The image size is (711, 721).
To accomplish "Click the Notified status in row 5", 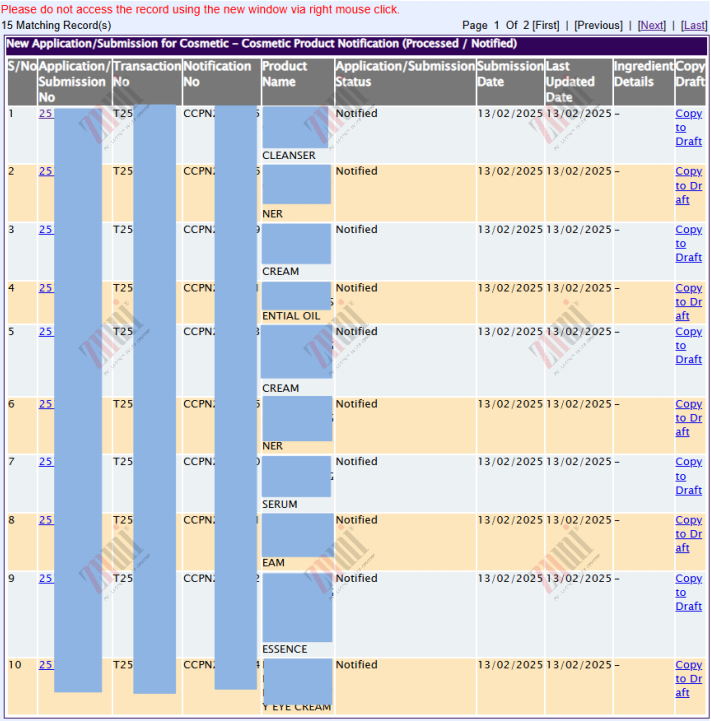I will point(356,332).
